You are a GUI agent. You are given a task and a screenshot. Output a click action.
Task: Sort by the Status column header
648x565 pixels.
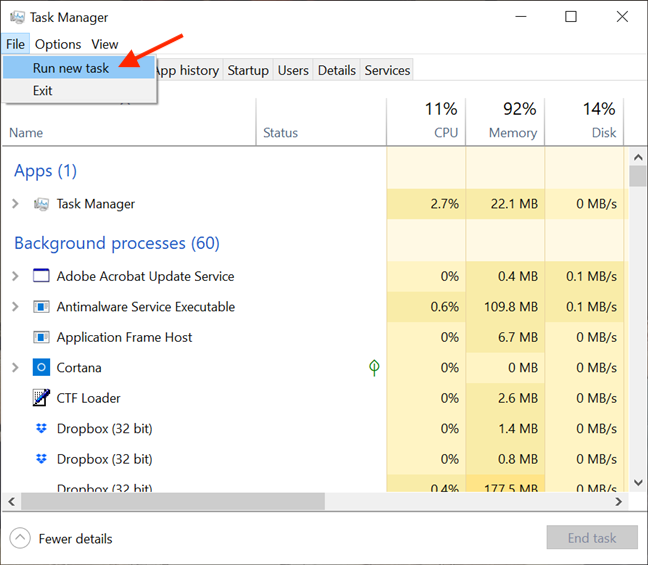(321, 122)
